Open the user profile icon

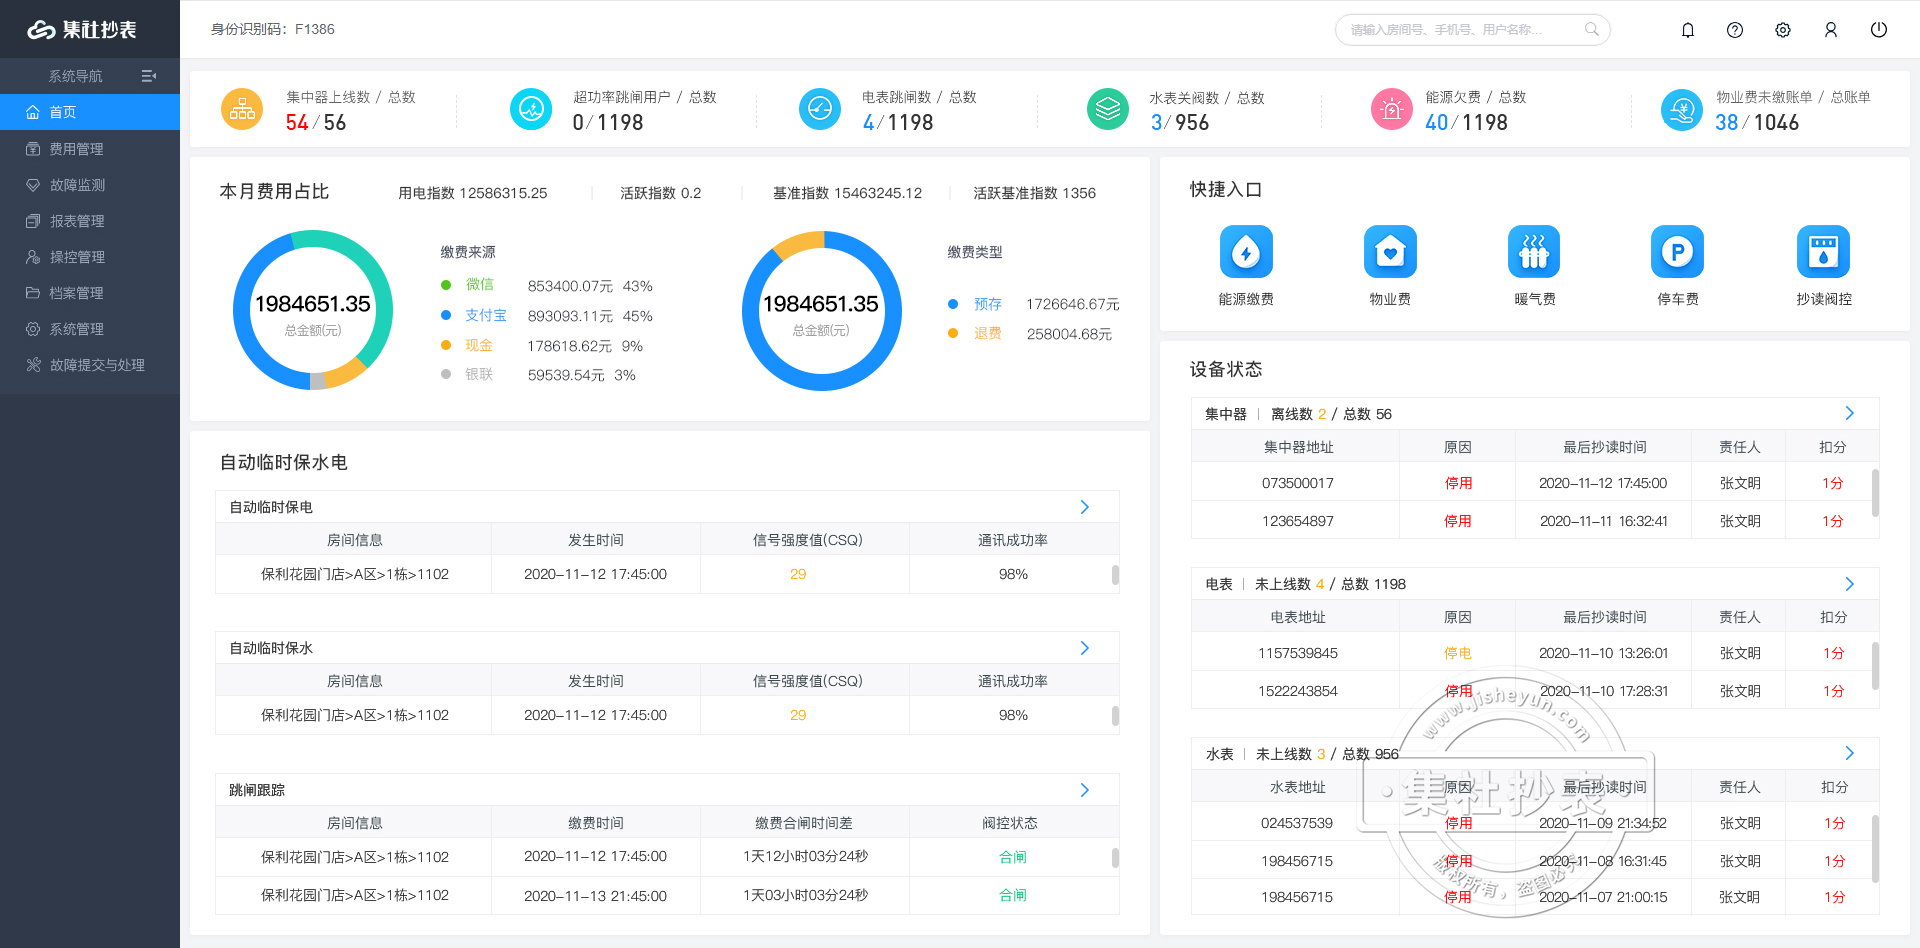pyautogui.click(x=1831, y=30)
